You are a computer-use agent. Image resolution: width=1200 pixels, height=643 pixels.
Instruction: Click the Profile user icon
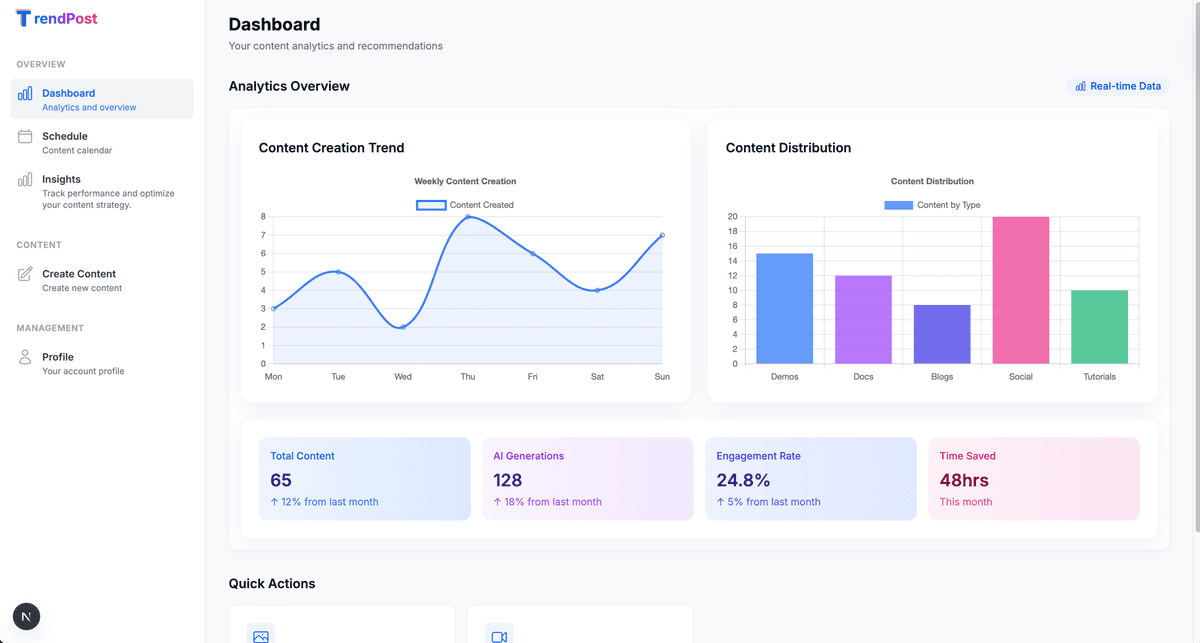(x=24, y=357)
